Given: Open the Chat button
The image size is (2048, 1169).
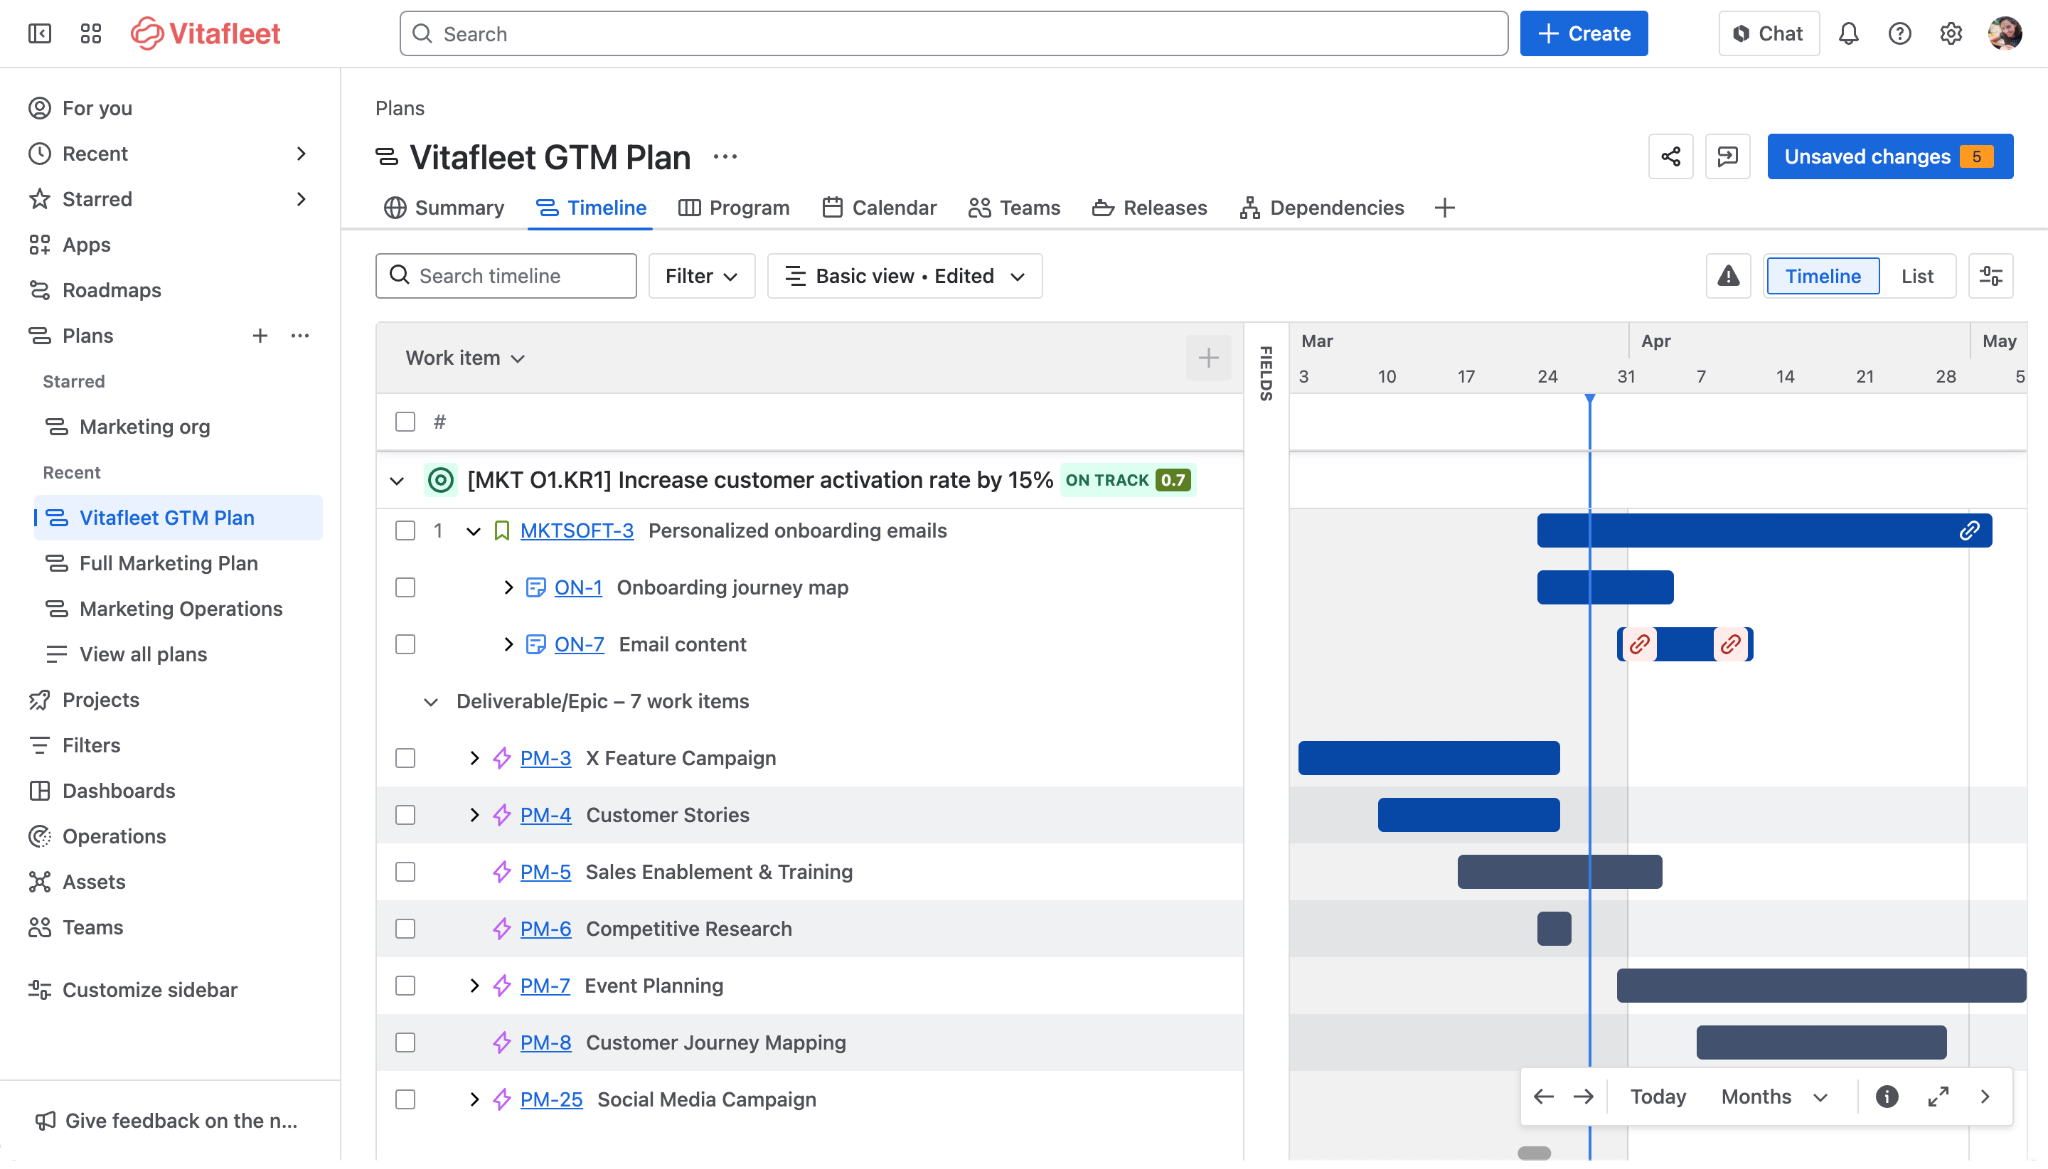Looking at the screenshot, I should point(1768,34).
